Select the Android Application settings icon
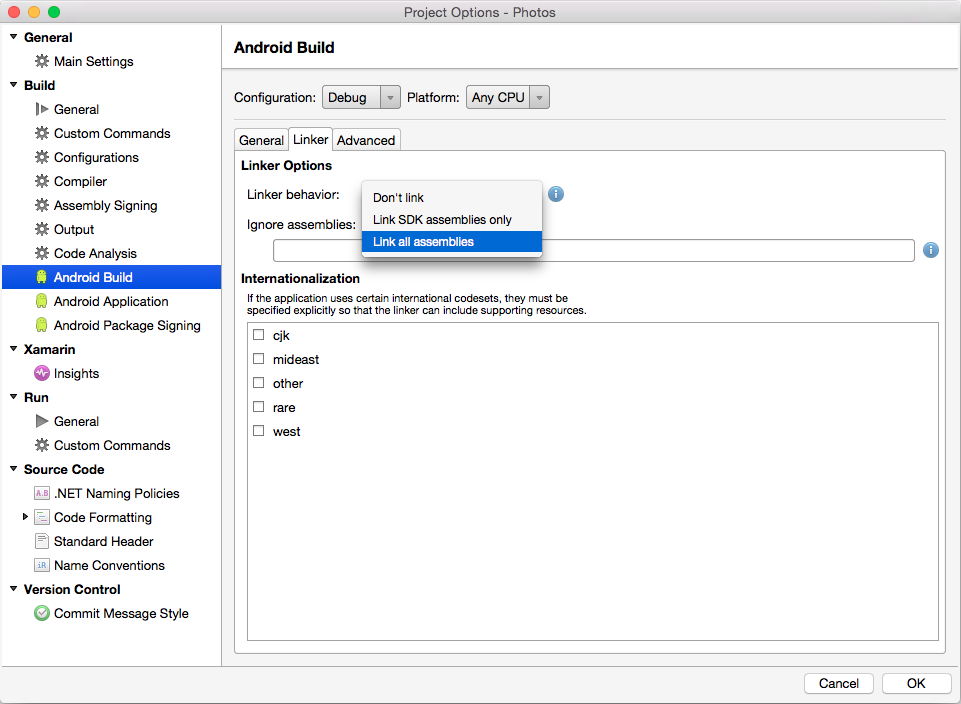 coord(40,301)
